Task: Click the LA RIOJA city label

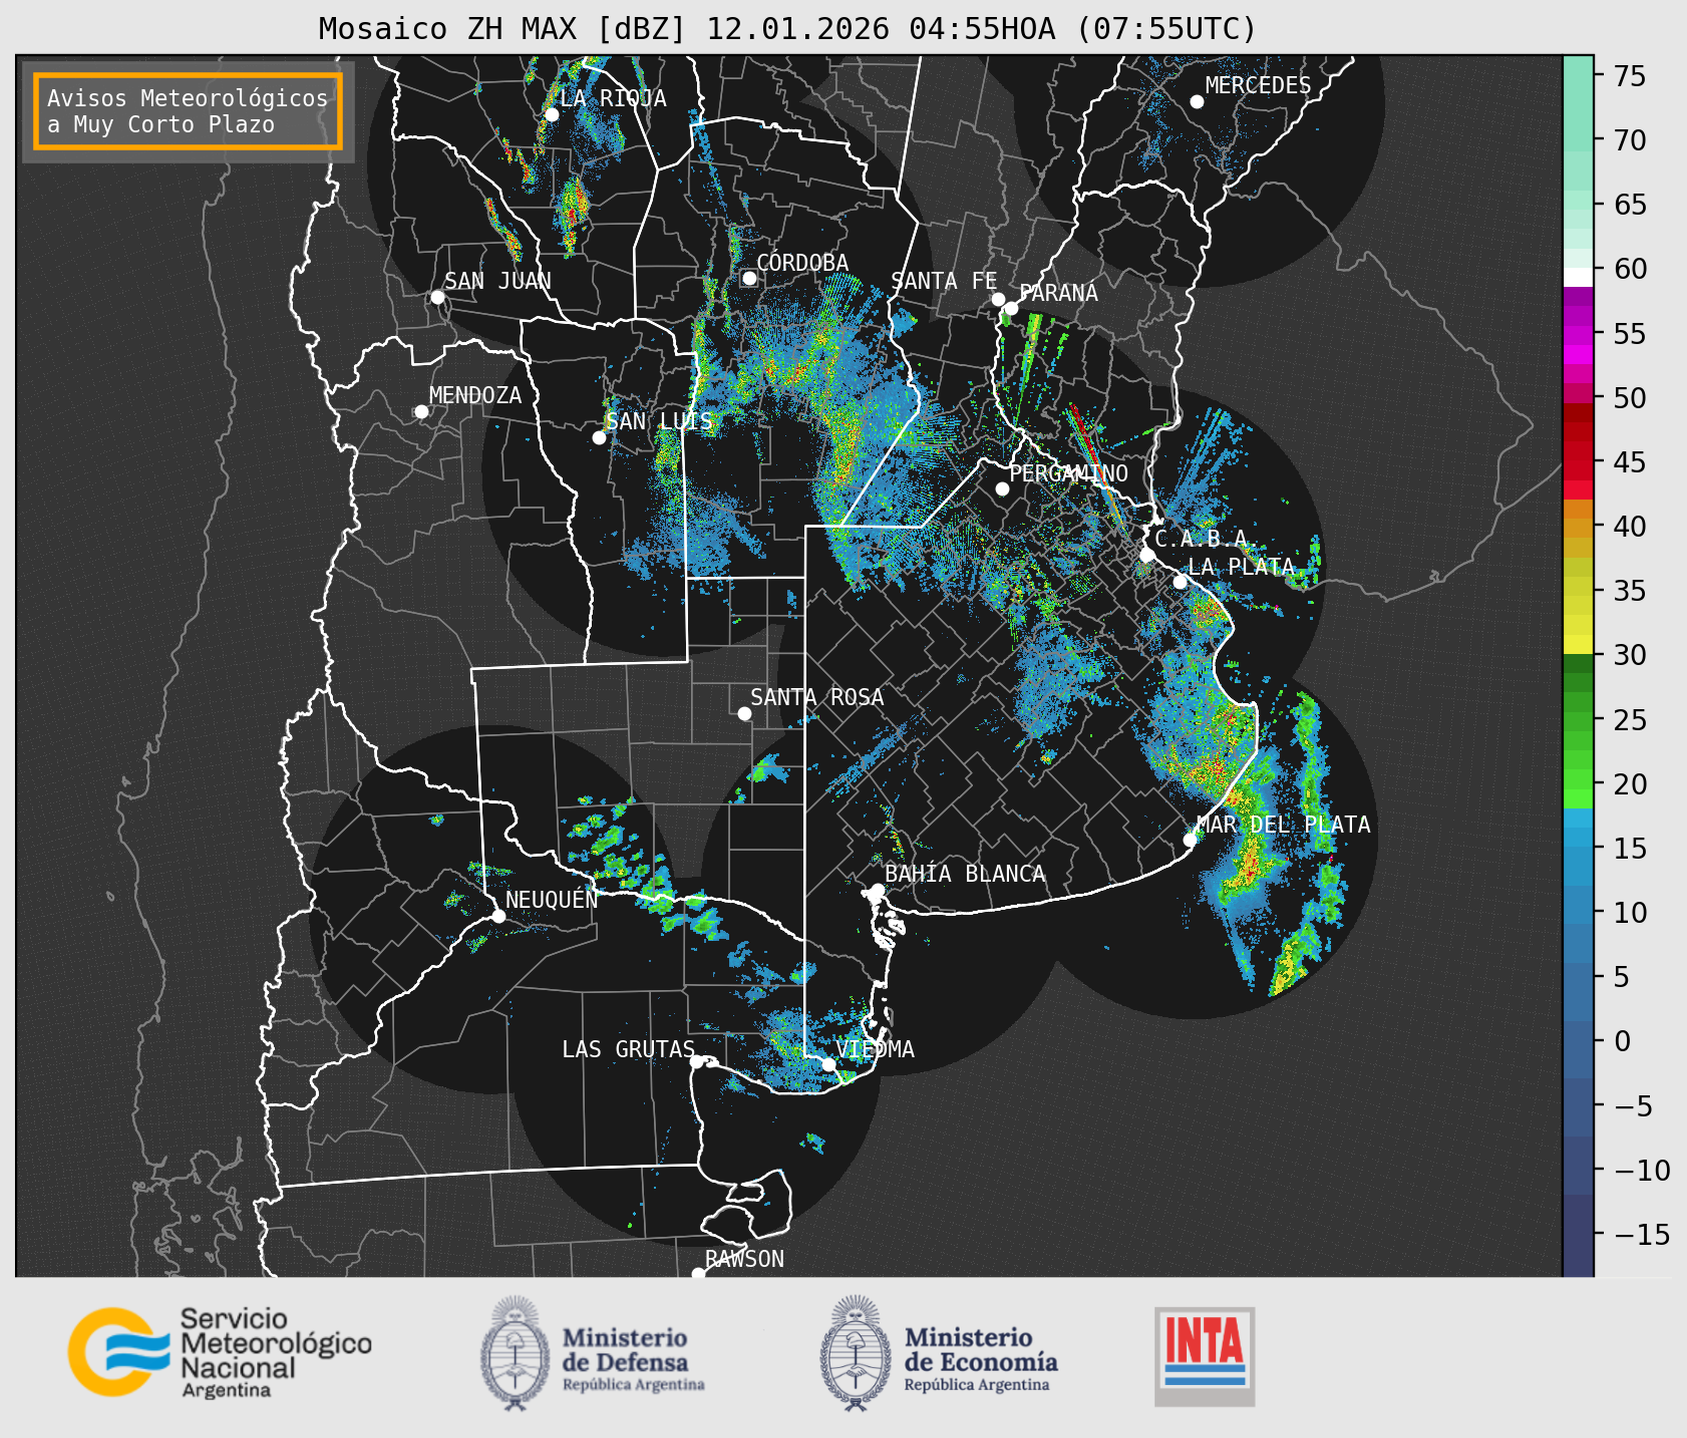Action: point(613,98)
